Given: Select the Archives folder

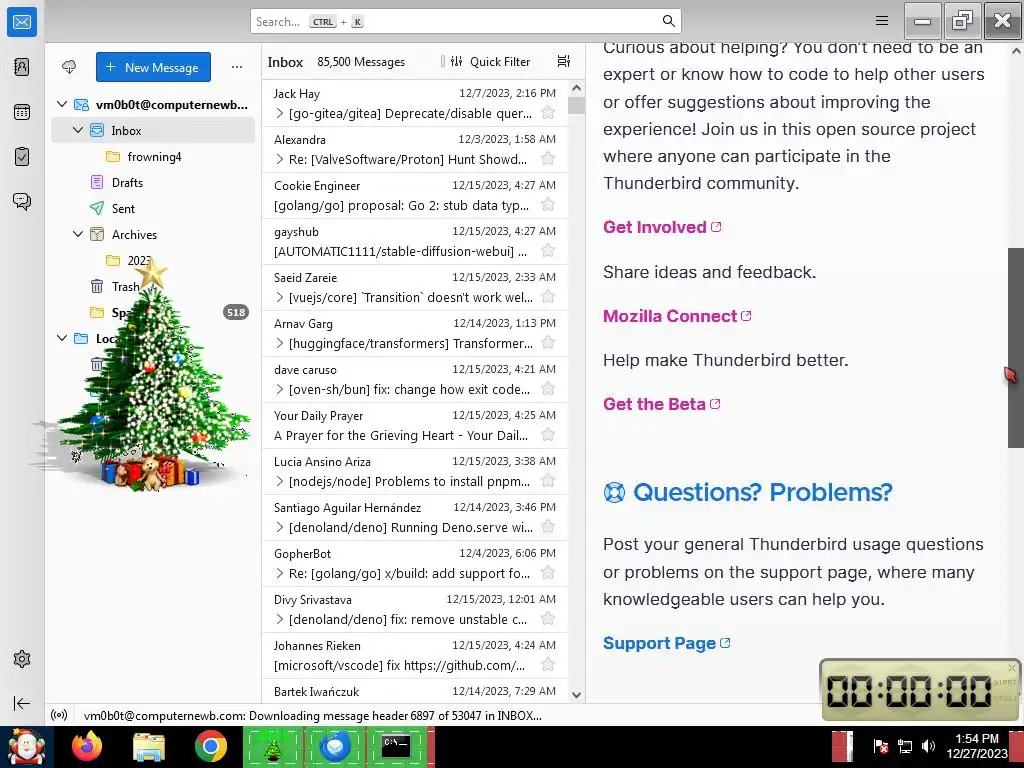Looking at the screenshot, I should (153, 234).
